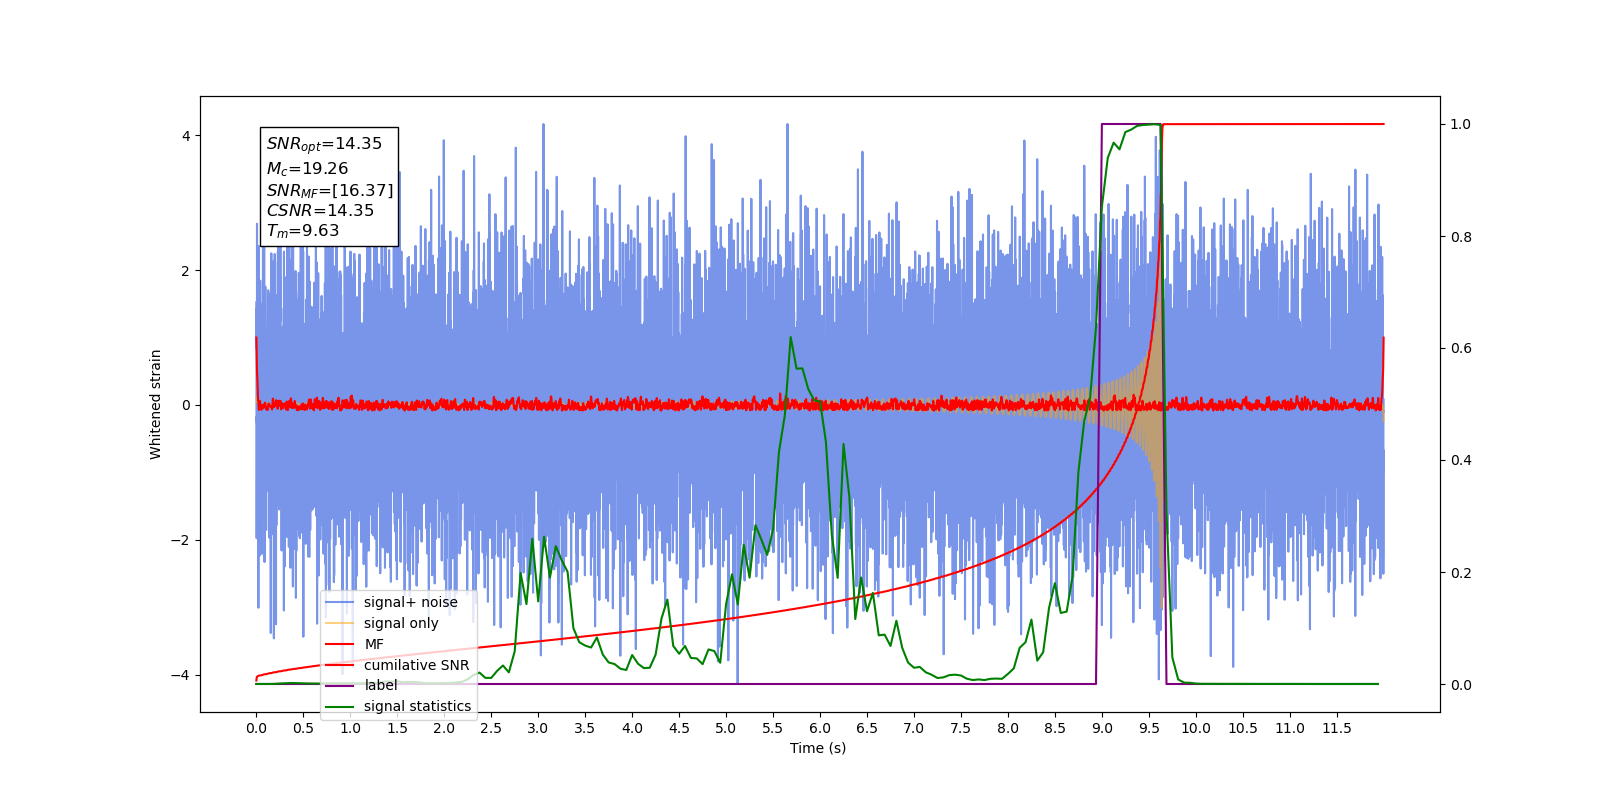The width and height of the screenshot is (1600, 800).
Task: Click the right y-axis tick label 1.0
Action: [x=1461, y=124]
